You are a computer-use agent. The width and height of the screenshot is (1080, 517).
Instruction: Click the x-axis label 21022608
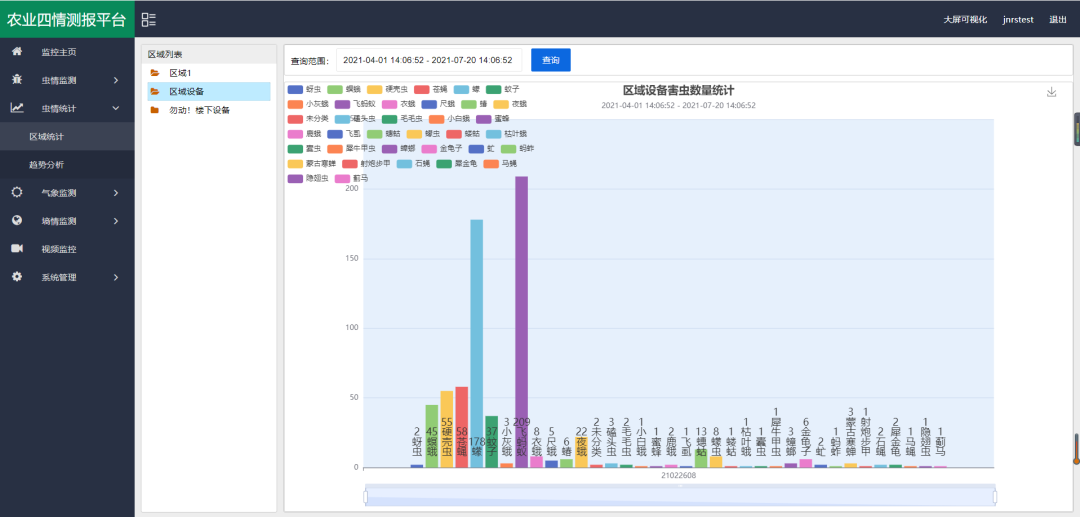pyautogui.click(x=678, y=476)
